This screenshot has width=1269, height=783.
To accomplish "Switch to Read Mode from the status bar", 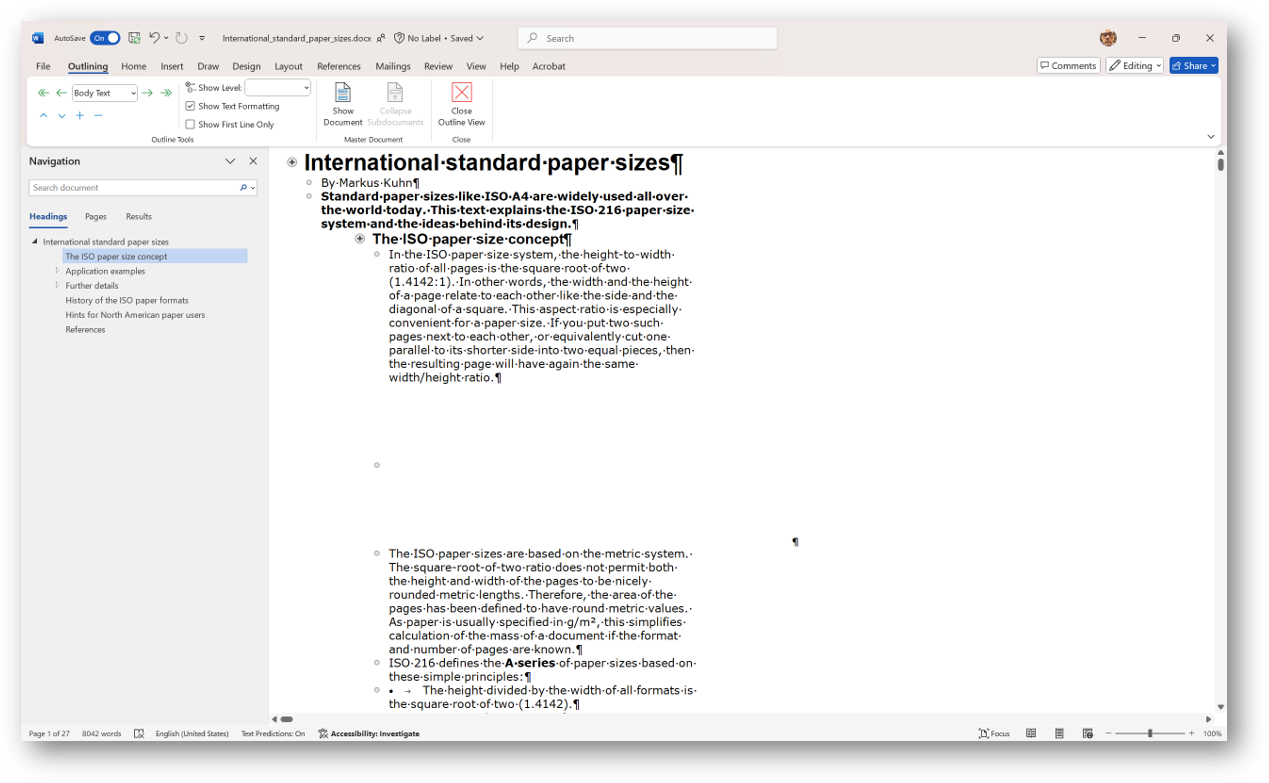I will pyautogui.click(x=1031, y=733).
